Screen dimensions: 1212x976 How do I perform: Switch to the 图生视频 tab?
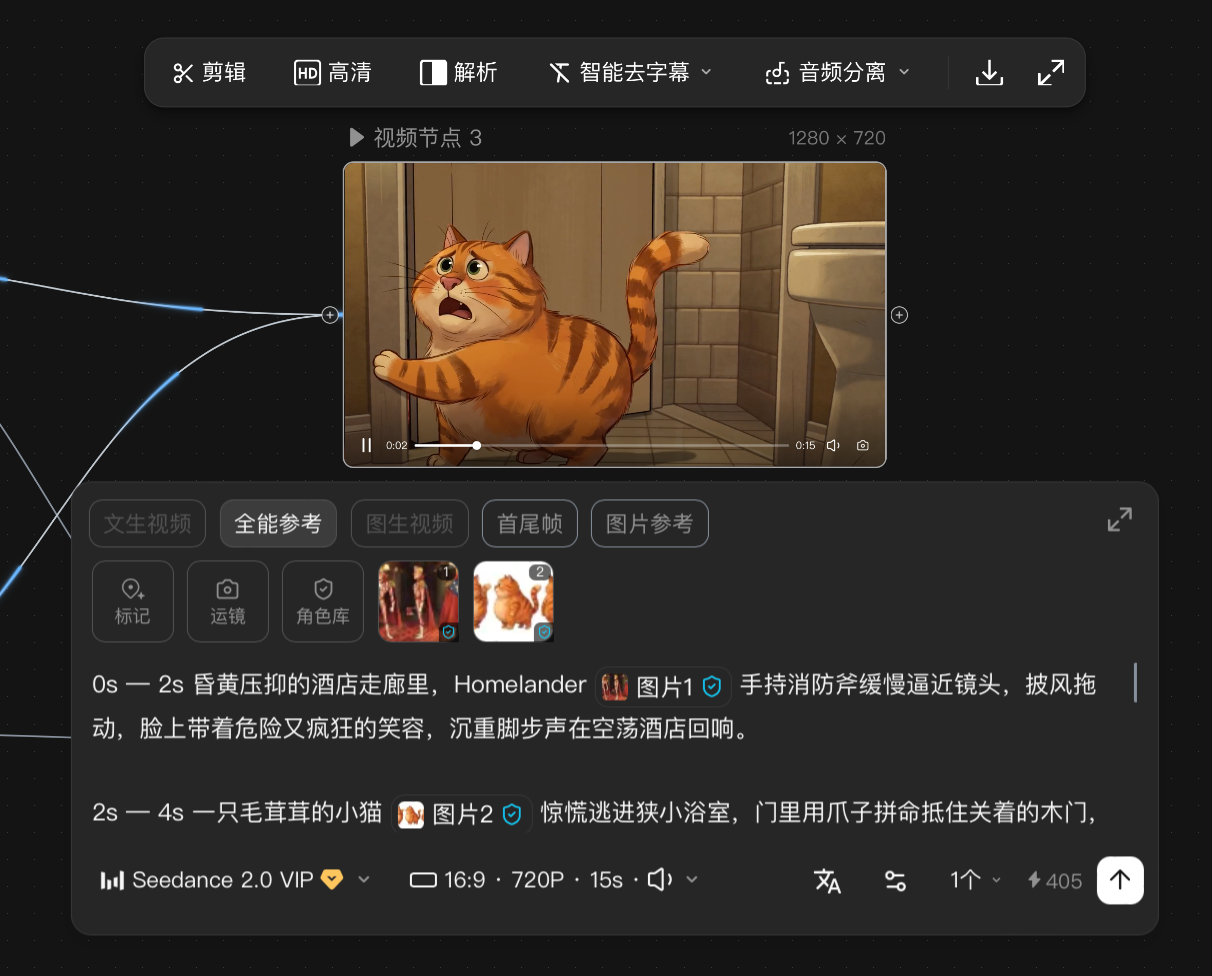point(410,524)
